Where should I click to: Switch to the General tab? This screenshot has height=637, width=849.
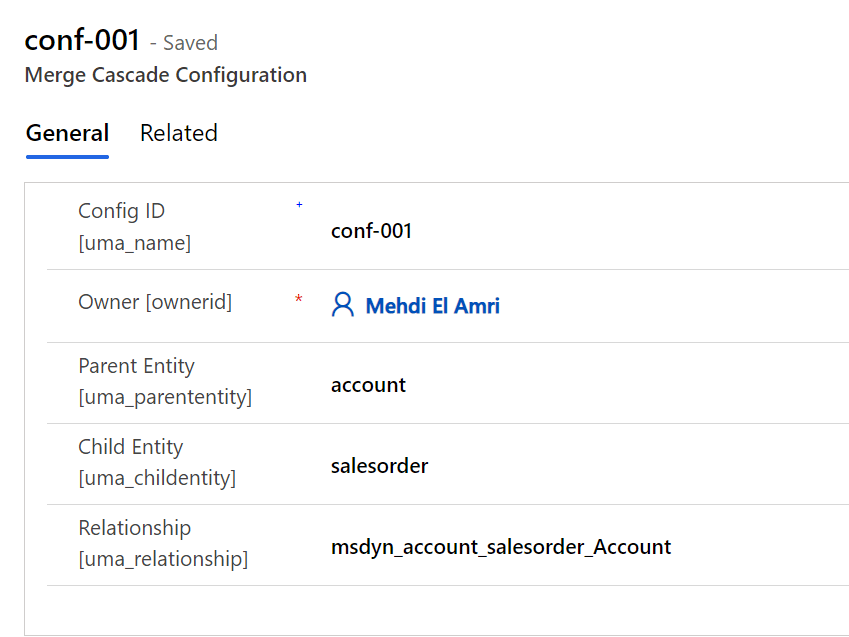tap(67, 134)
